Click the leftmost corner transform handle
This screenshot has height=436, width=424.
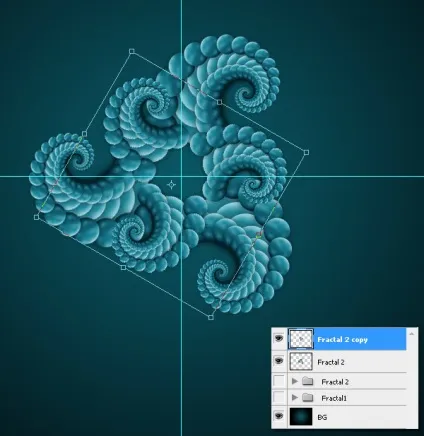(36, 217)
